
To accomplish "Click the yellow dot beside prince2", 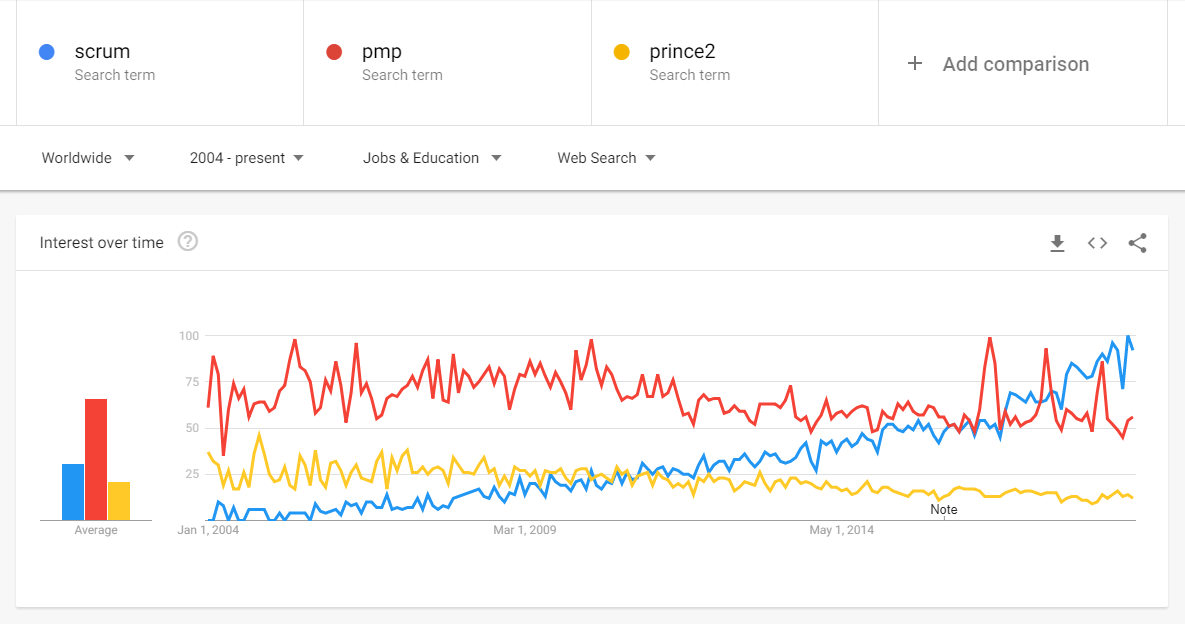I will pyautogui.click(x=622, y=52).
